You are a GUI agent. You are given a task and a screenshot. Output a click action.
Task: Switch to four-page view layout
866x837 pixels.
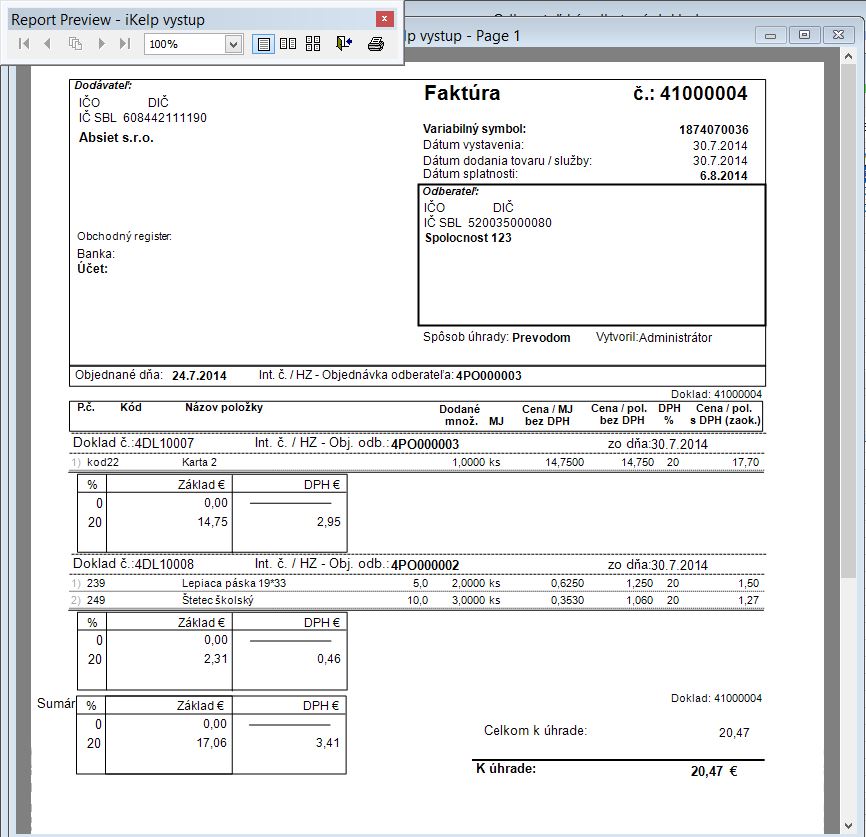(313, 44)
